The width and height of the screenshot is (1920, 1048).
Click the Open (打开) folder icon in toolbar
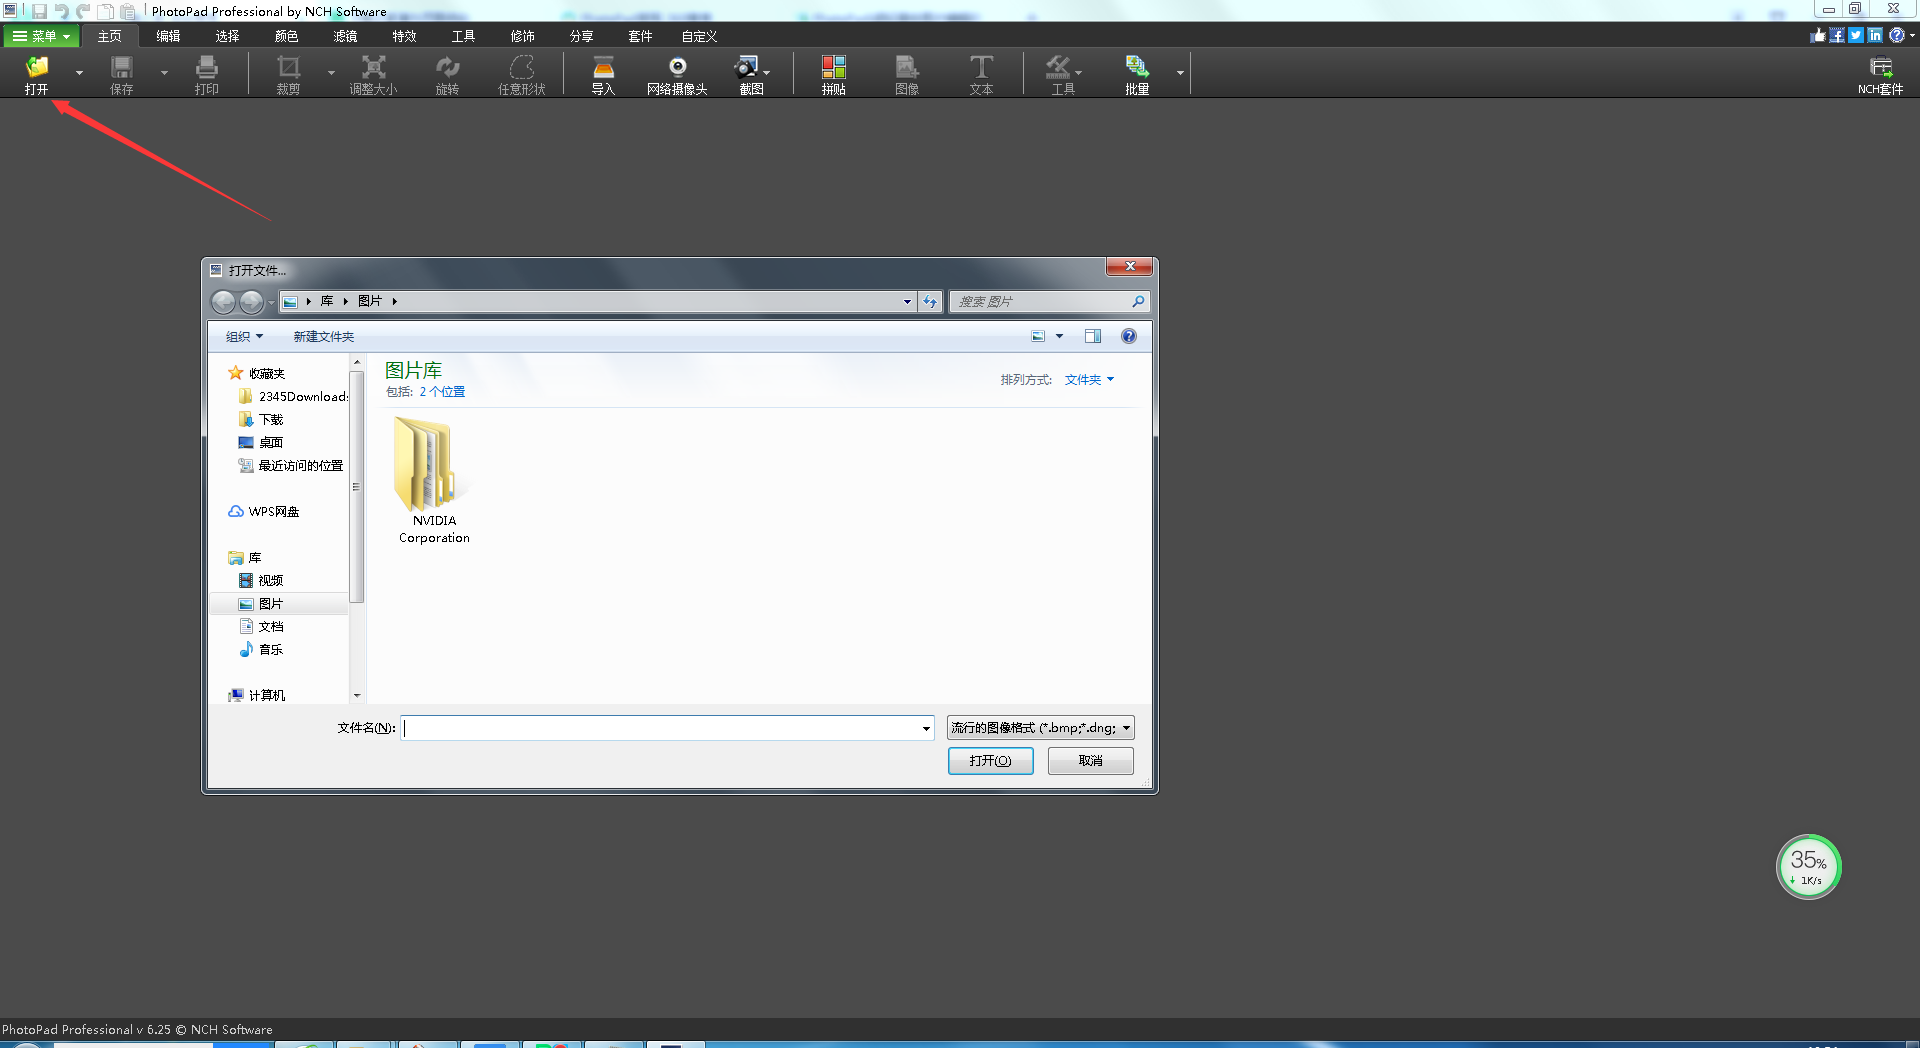37,68
